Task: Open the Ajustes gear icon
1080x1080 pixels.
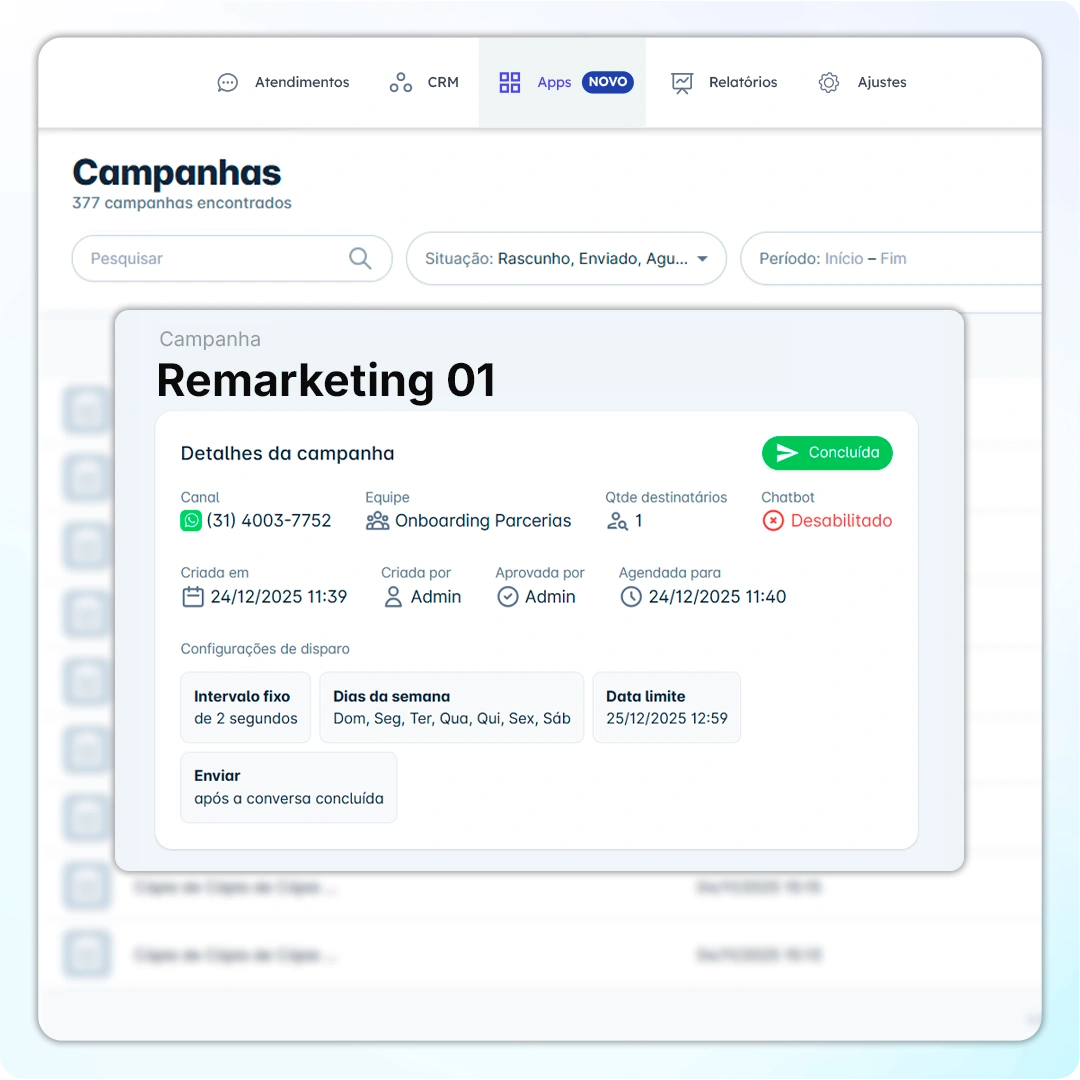Action: click(829, 83)
